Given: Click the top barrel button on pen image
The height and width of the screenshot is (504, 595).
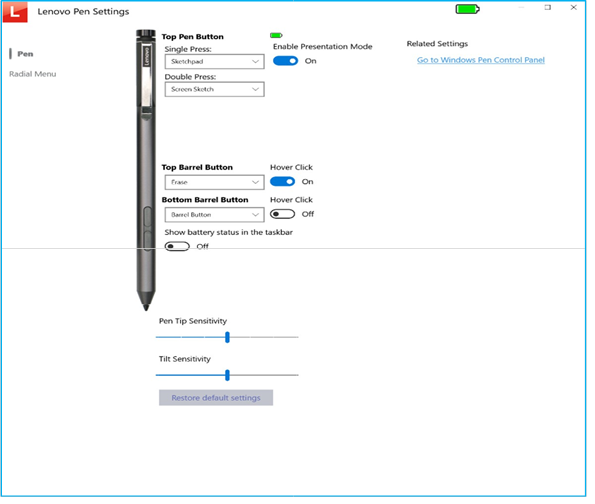Looking at the screenshot, I should (x=147, y=216).
